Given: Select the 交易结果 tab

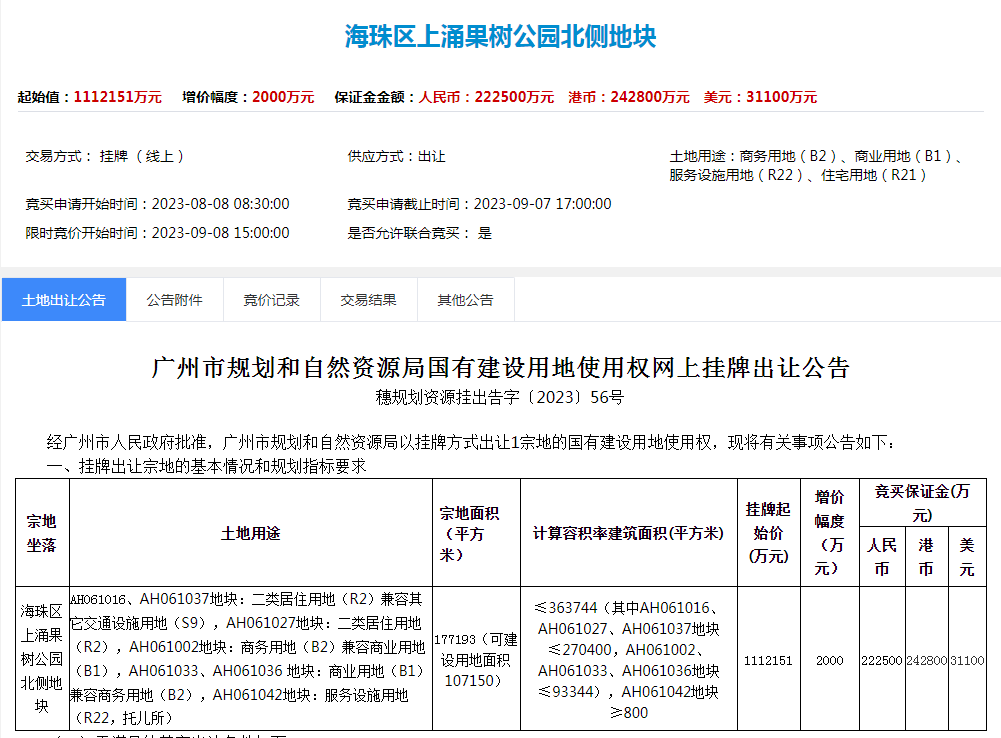Looking at the screenshot, I should pos(368,299).
